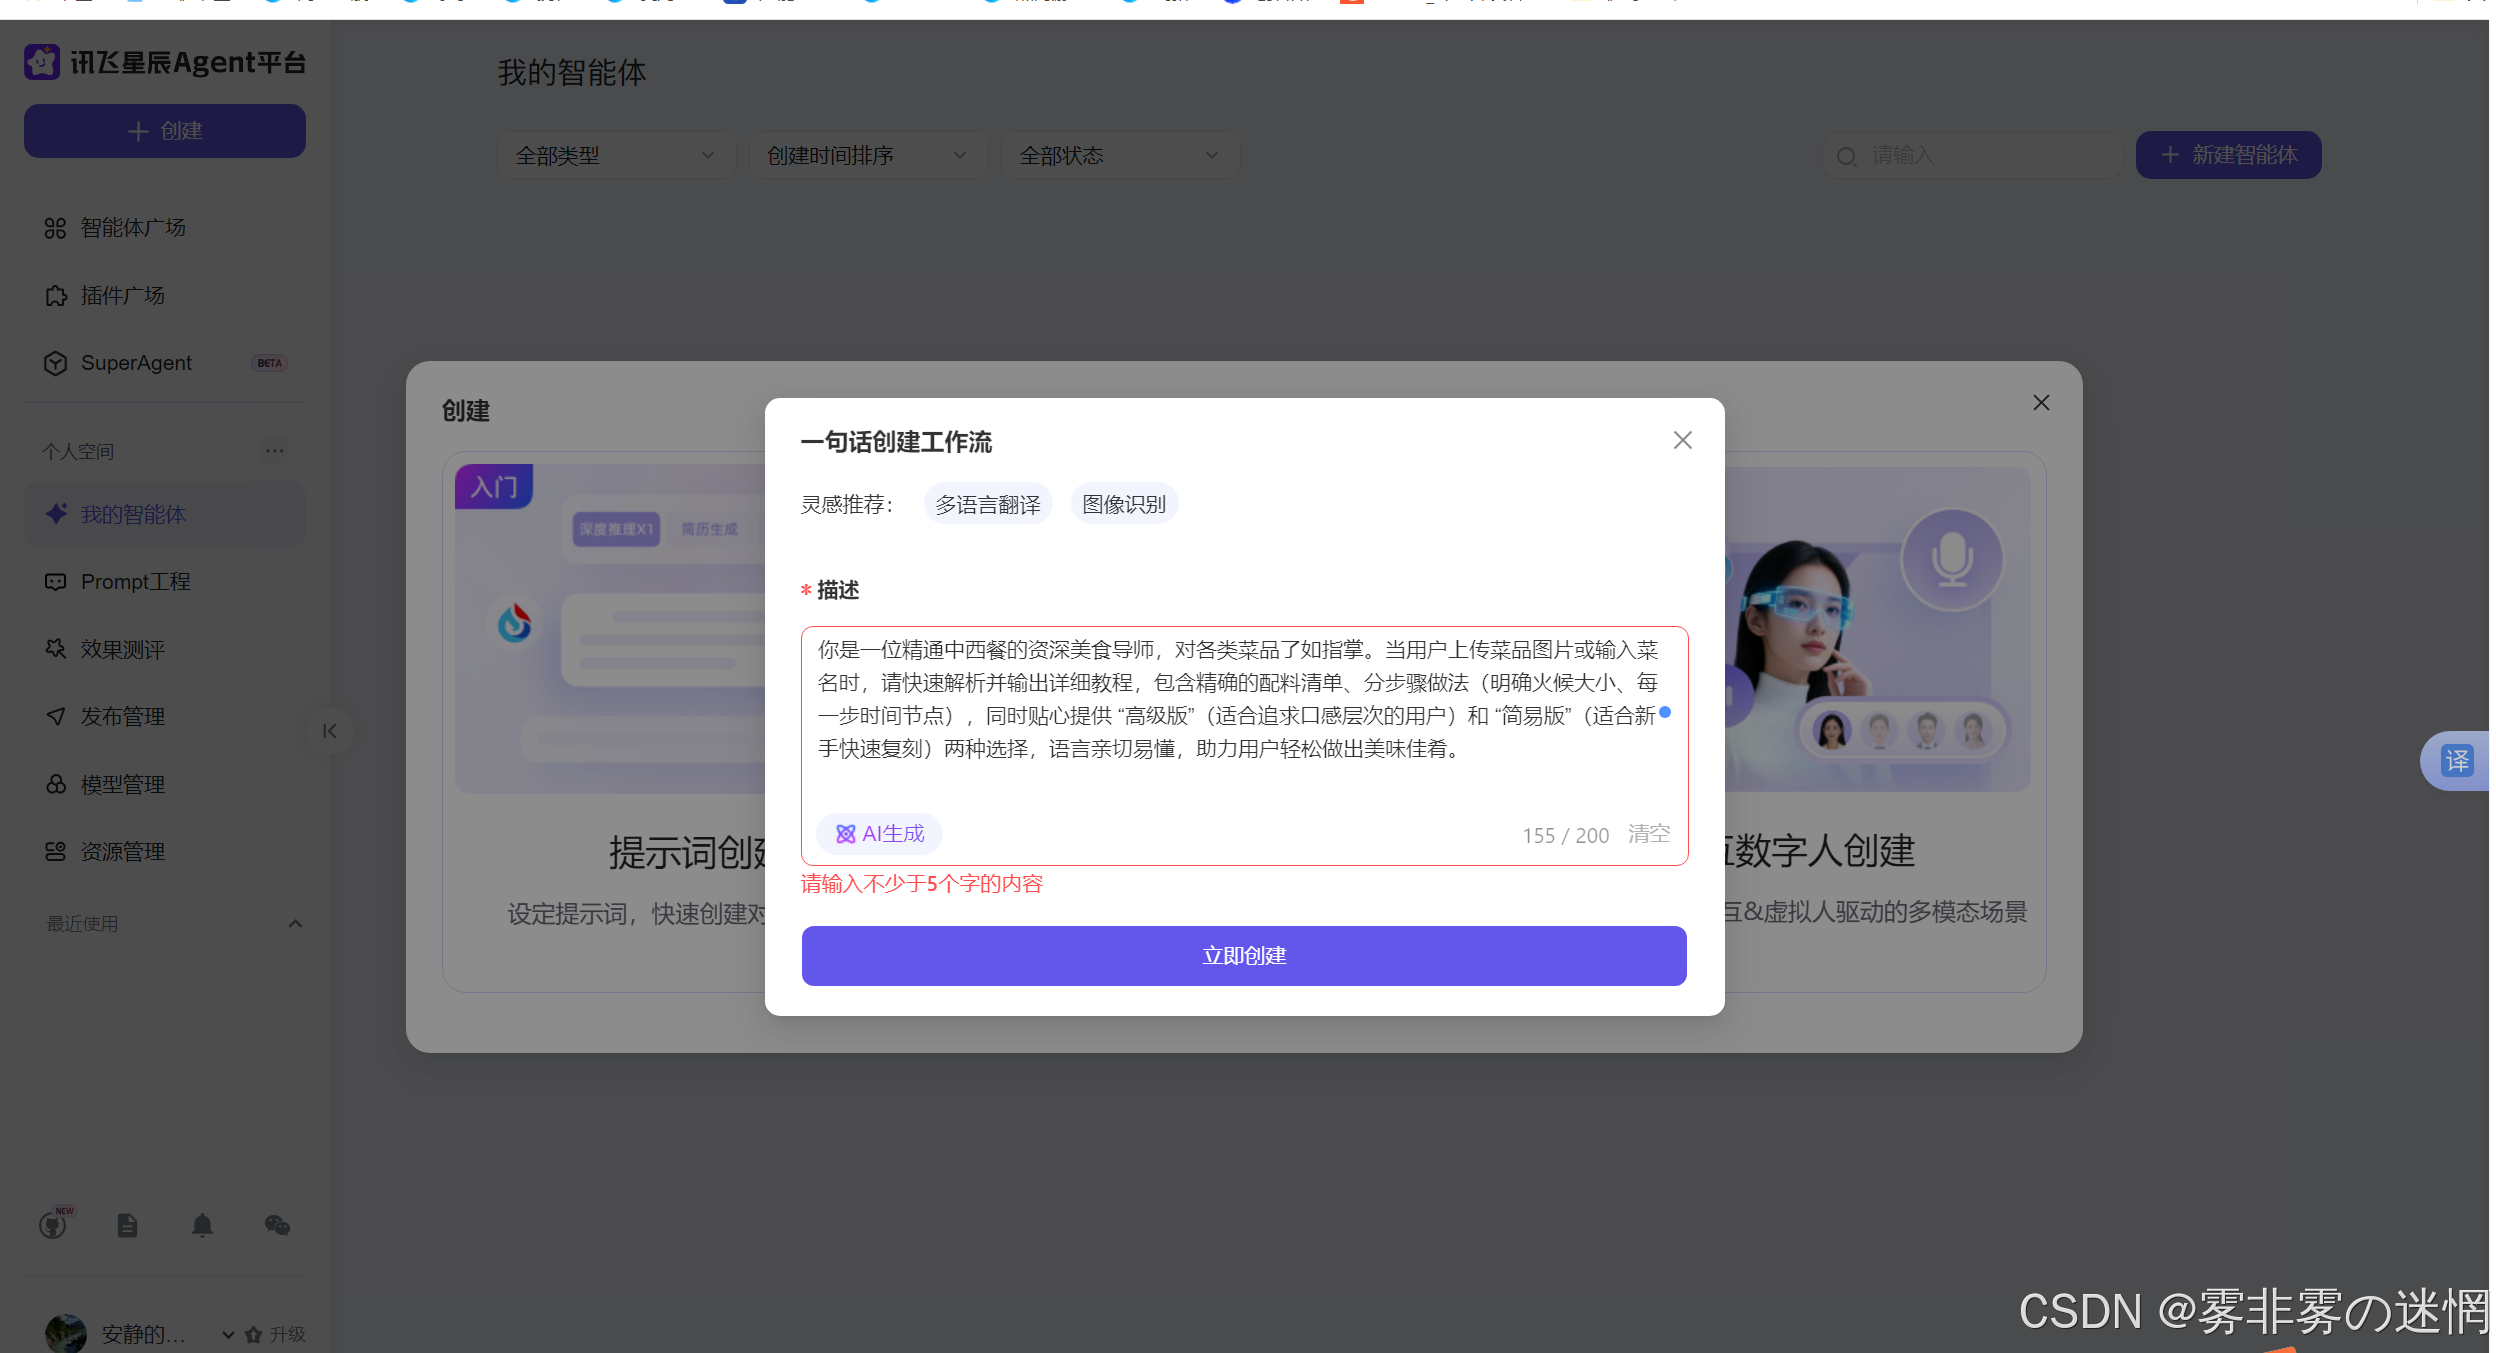This screenshot has height=1353, width=2496.
Task: Open the 全部类型 dropdown
Action: coord(615,156)
